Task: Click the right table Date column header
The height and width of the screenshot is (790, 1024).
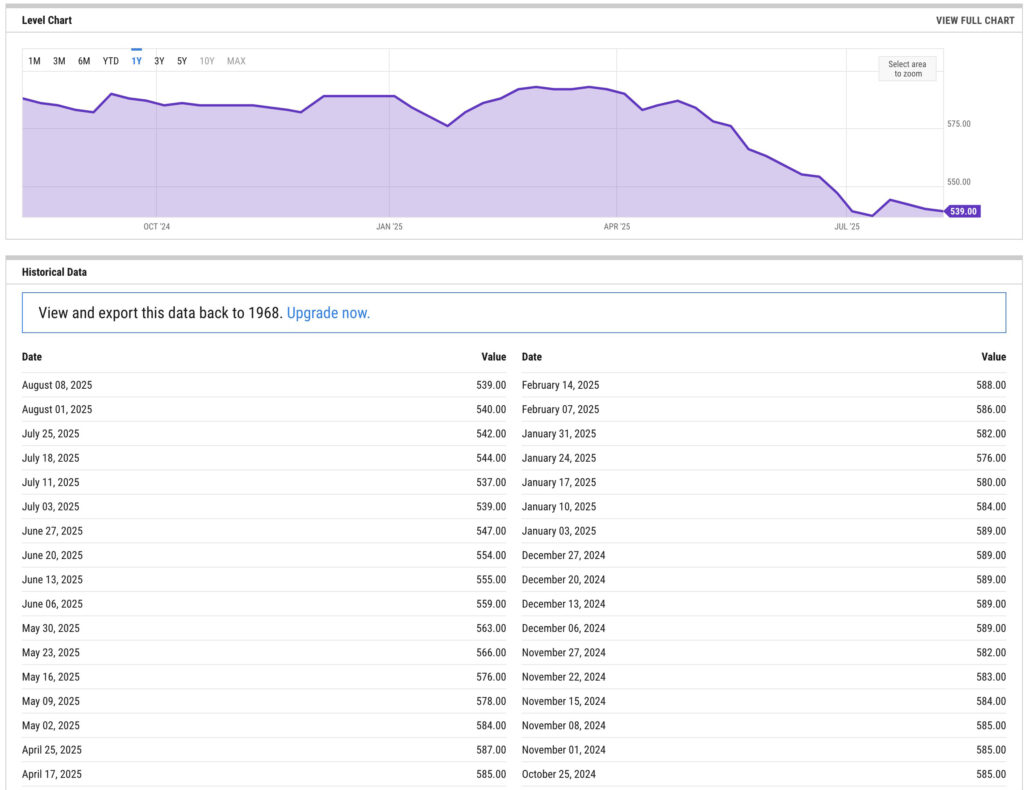Action: [532, 356]
